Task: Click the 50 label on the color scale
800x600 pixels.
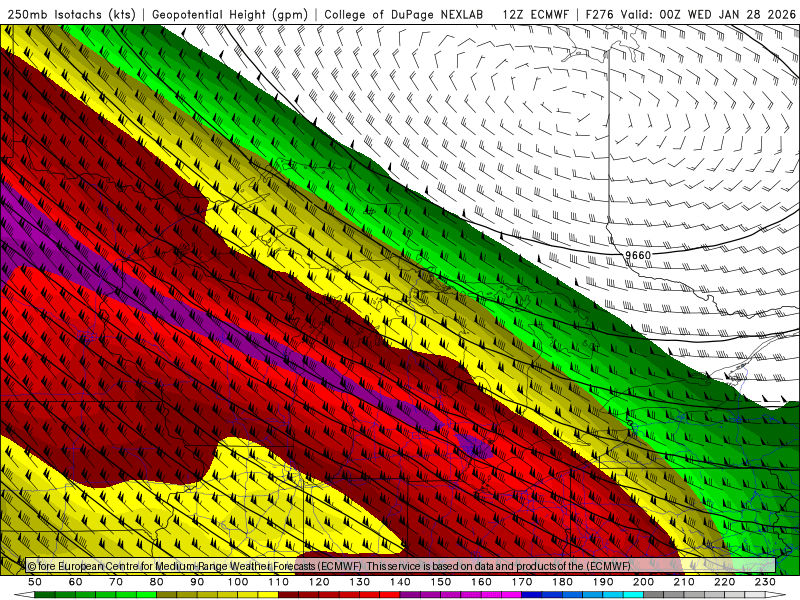Action: click(35, 582)
